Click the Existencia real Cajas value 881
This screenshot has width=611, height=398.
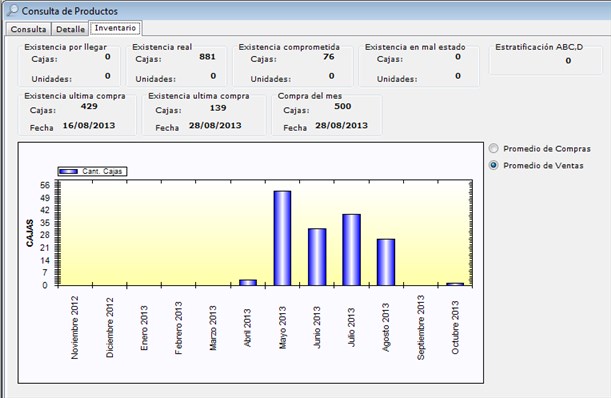coord(207,57)
